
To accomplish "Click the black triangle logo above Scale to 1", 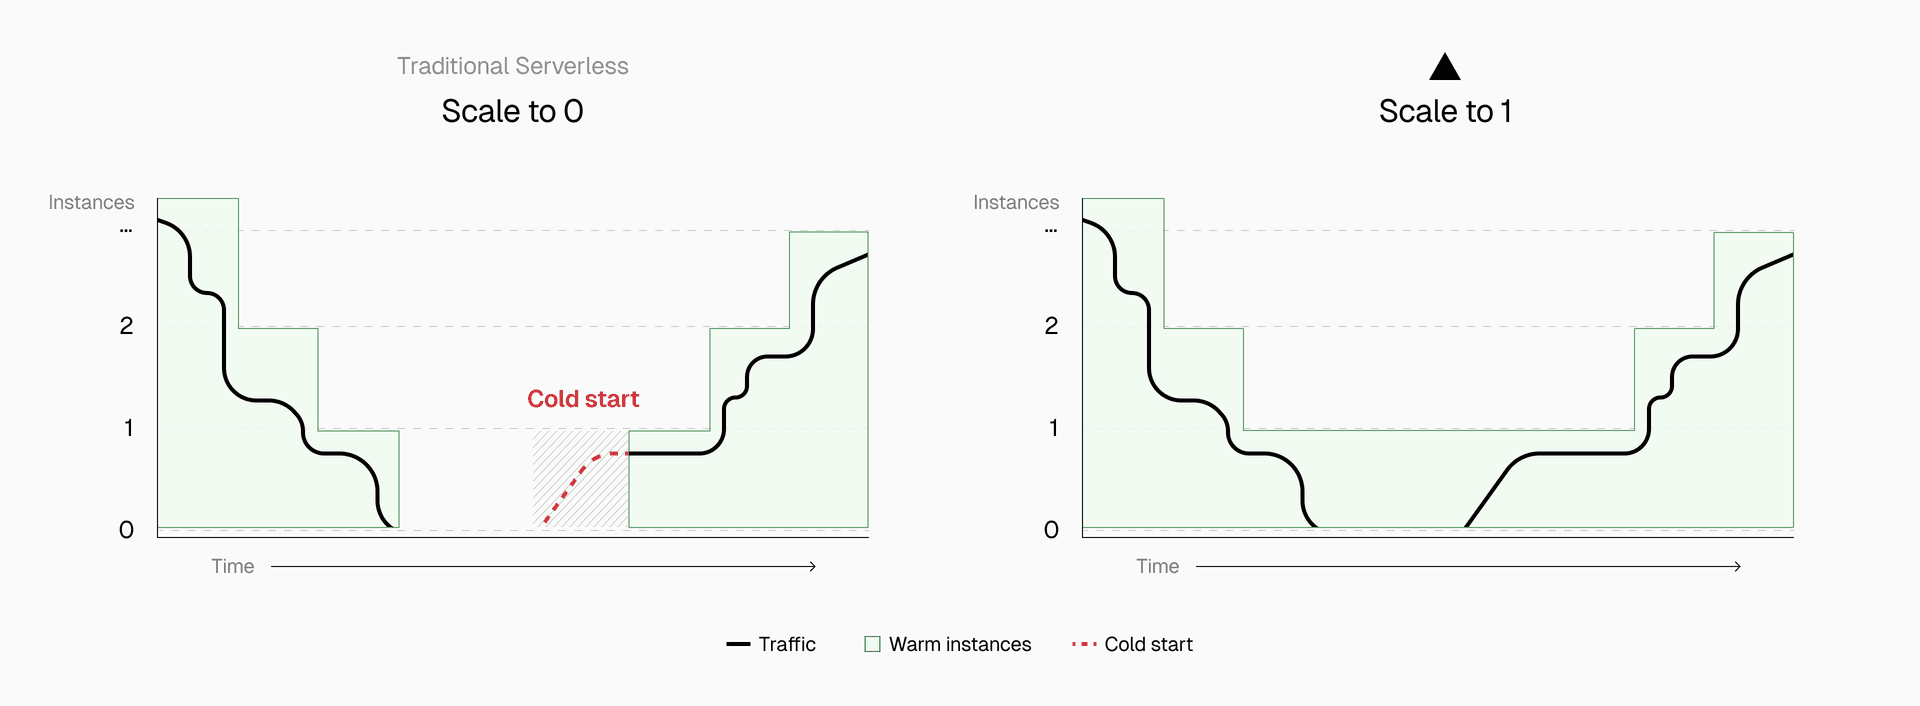I will point(1444,68).
